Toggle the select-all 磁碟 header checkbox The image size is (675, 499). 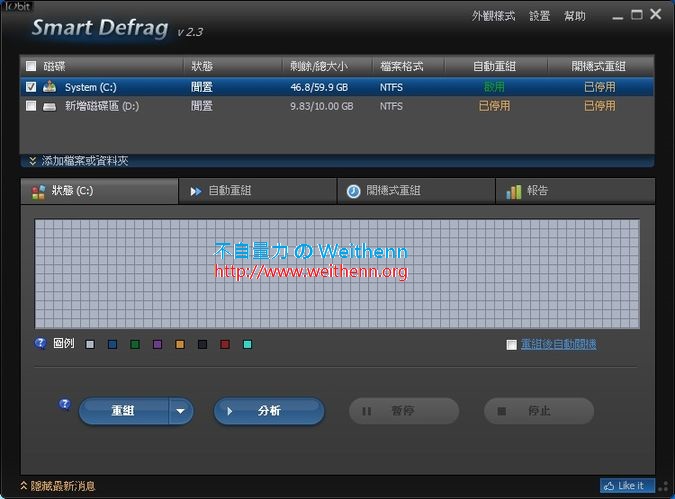pyautogui.click(x=31, y=66)
